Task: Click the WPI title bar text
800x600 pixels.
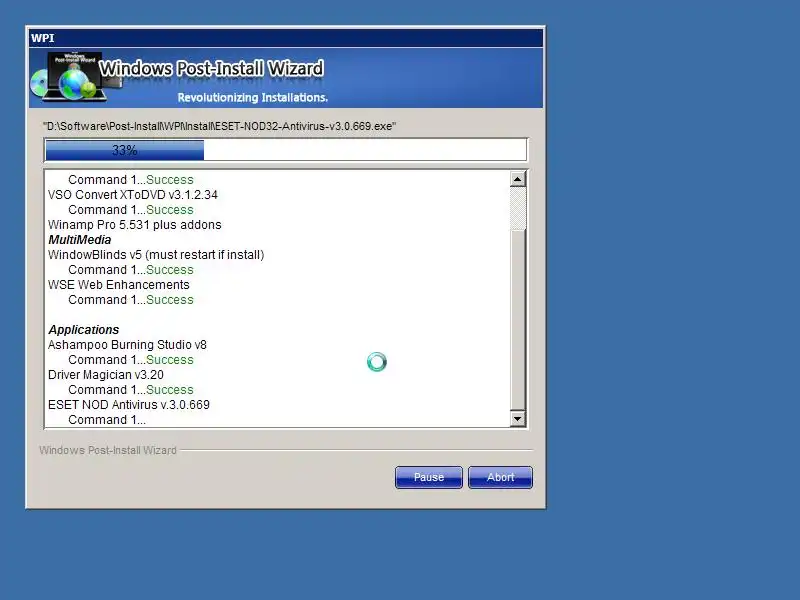Action: [x=43, y=38]
